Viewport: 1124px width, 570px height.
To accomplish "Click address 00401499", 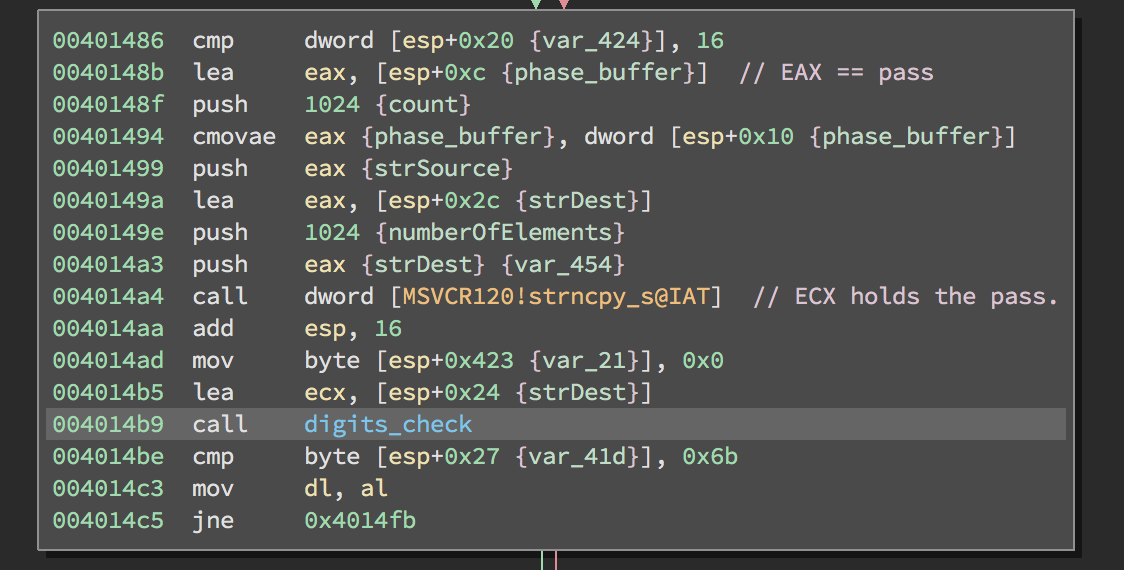I will [x=108, y=168].
